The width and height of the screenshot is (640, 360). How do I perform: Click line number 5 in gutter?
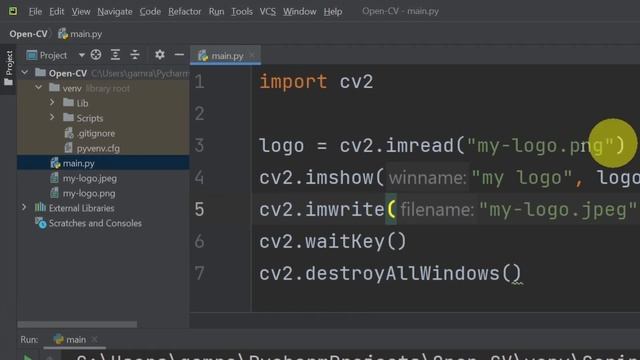point(199,209)
